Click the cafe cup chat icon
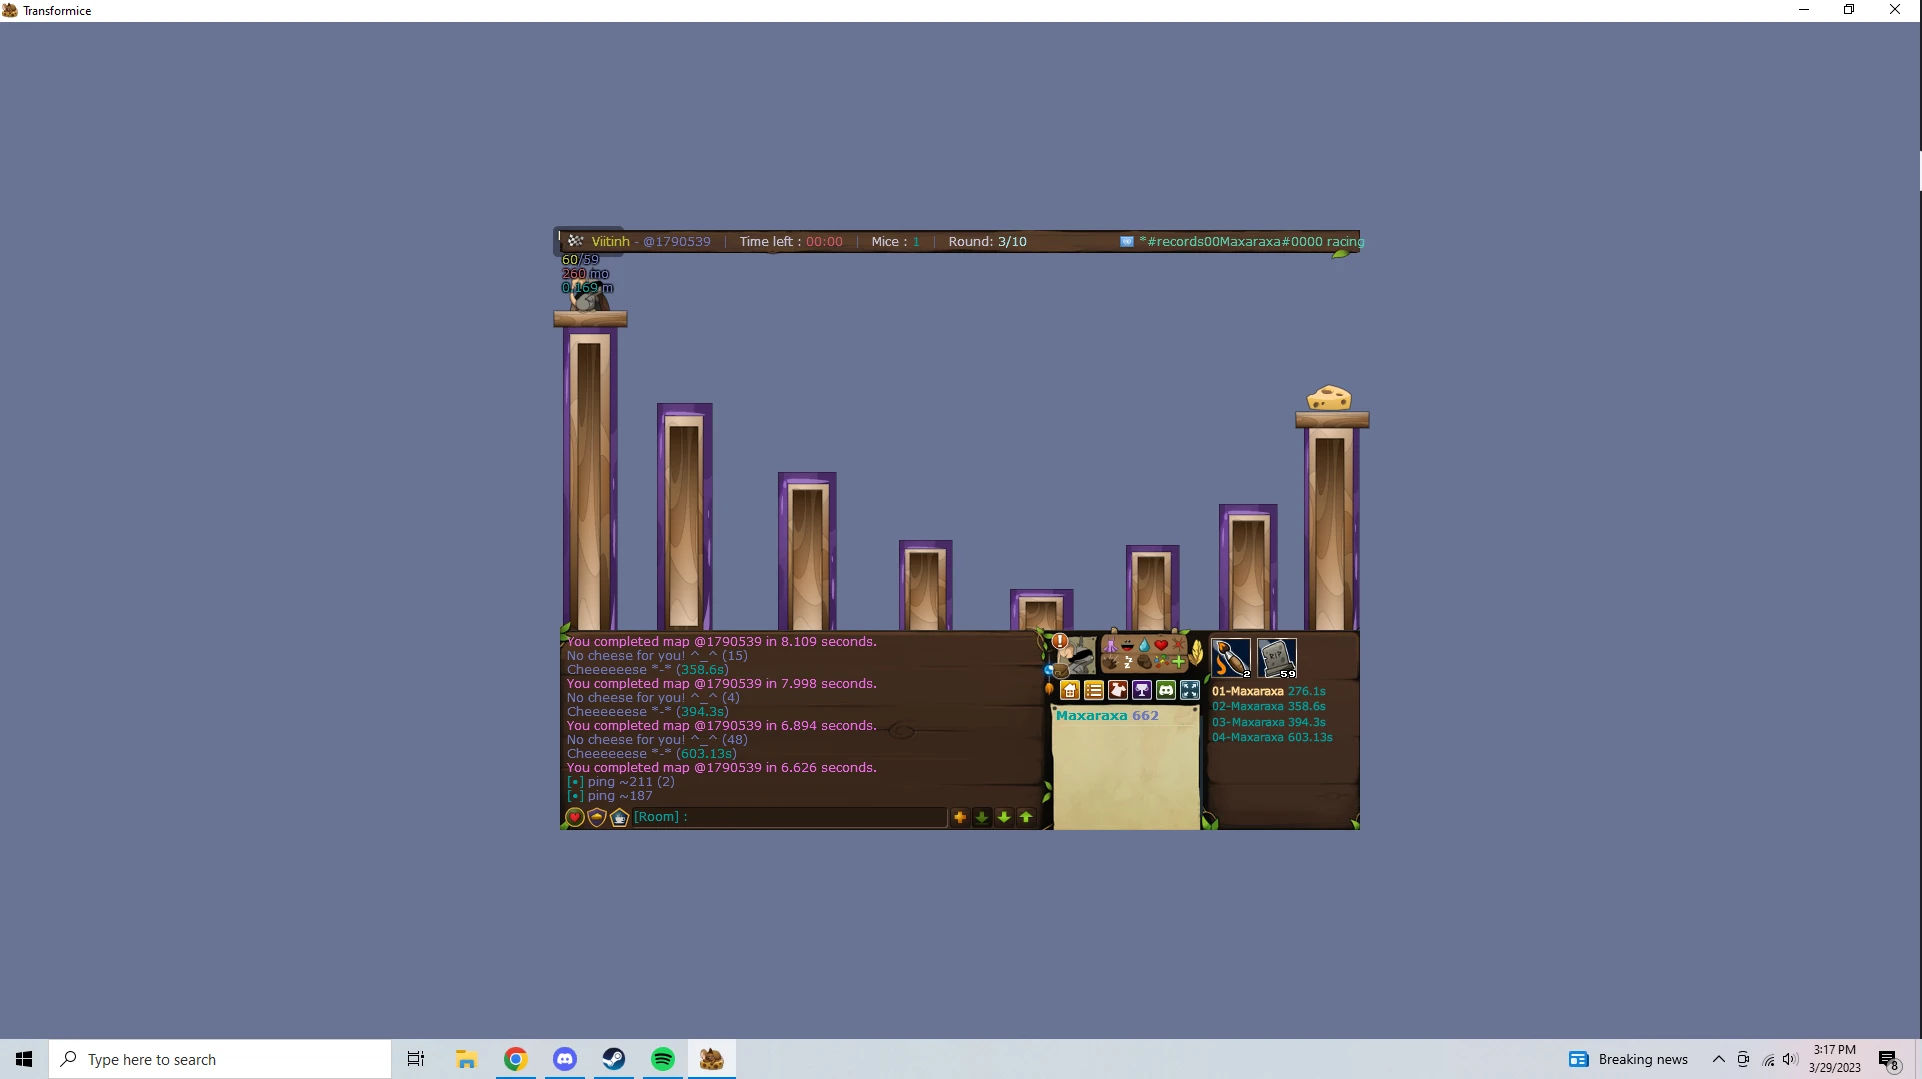This screenshot has height=1079, width=1922. tap(620, 818)
